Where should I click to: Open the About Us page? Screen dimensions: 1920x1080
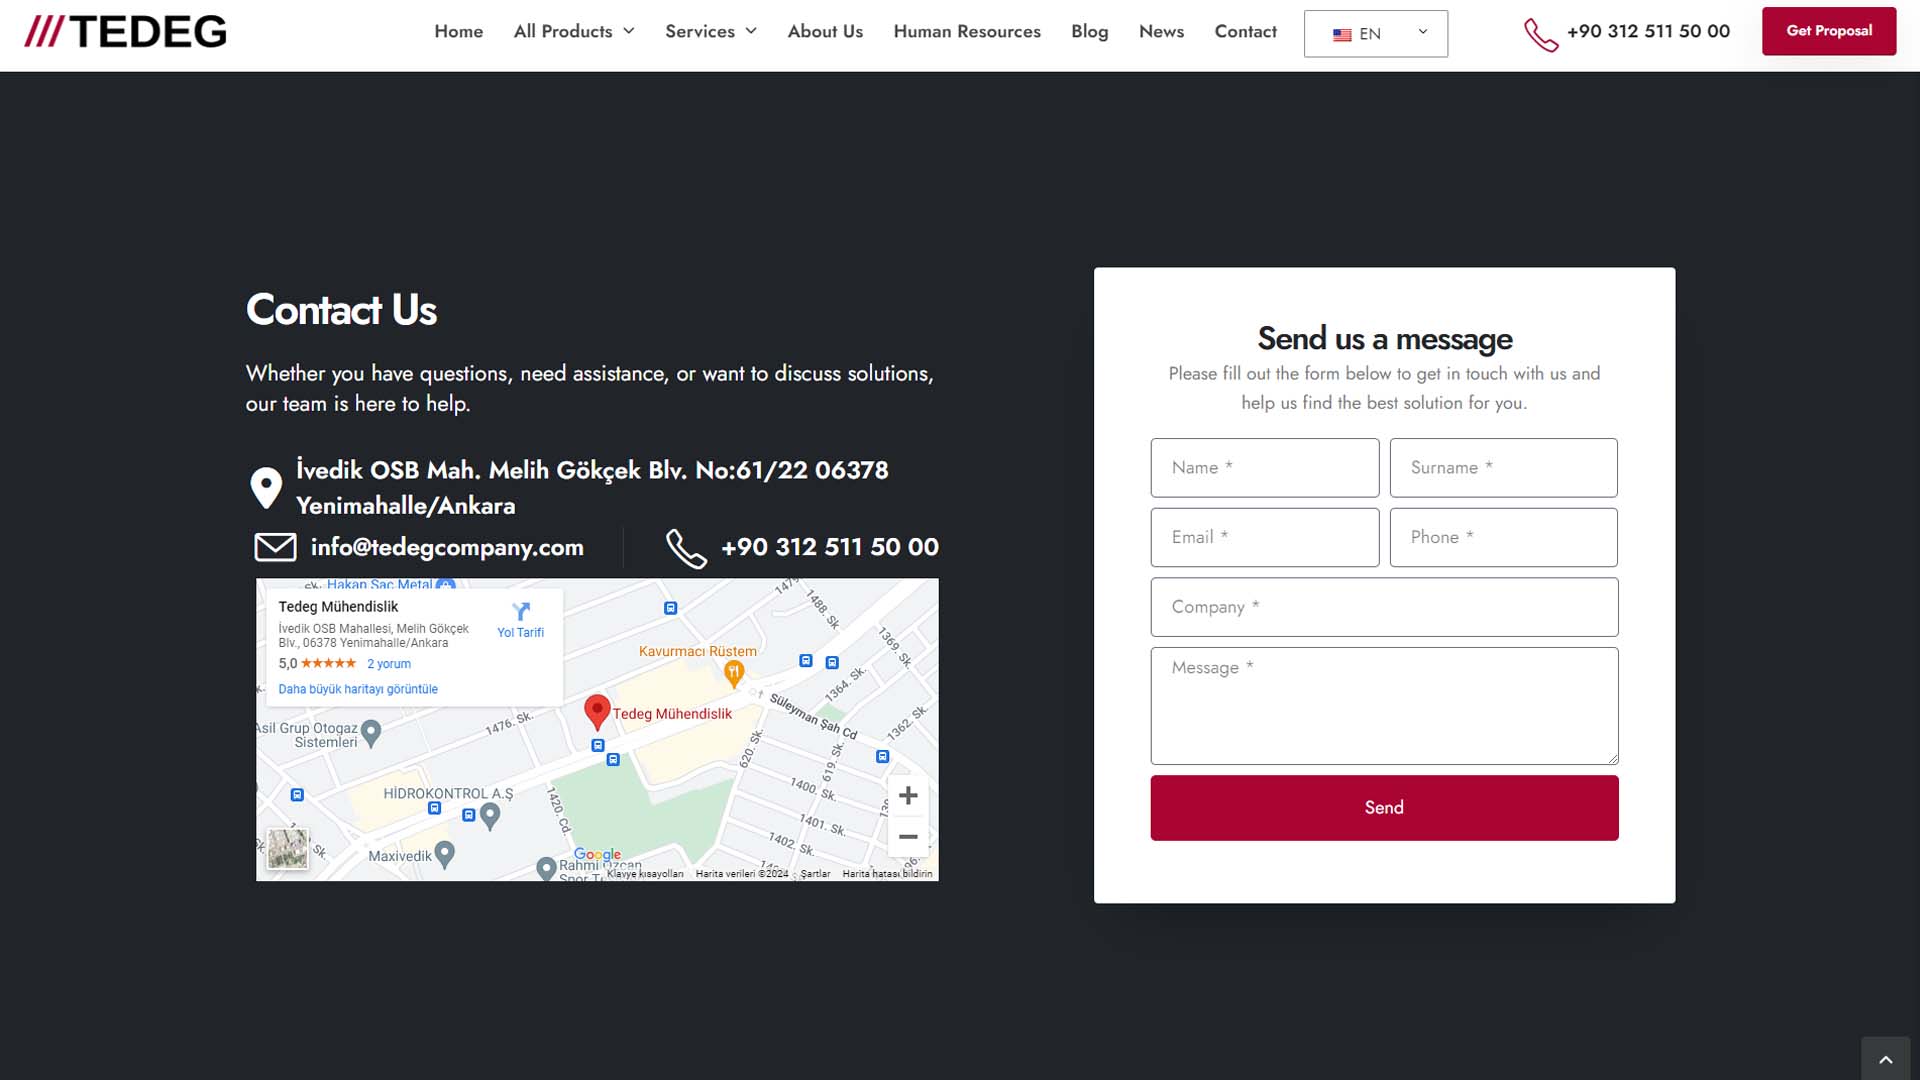(825, 32)
